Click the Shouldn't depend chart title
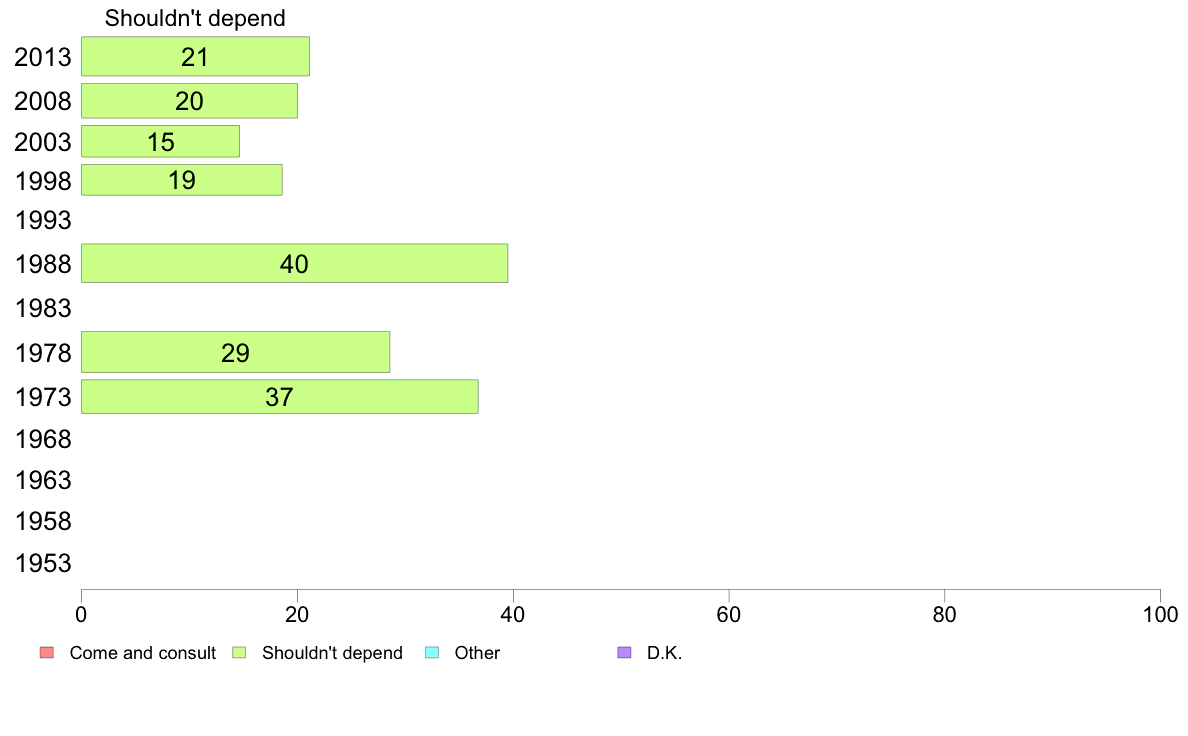The image size is (1188, 736). (x=195, y=18)
